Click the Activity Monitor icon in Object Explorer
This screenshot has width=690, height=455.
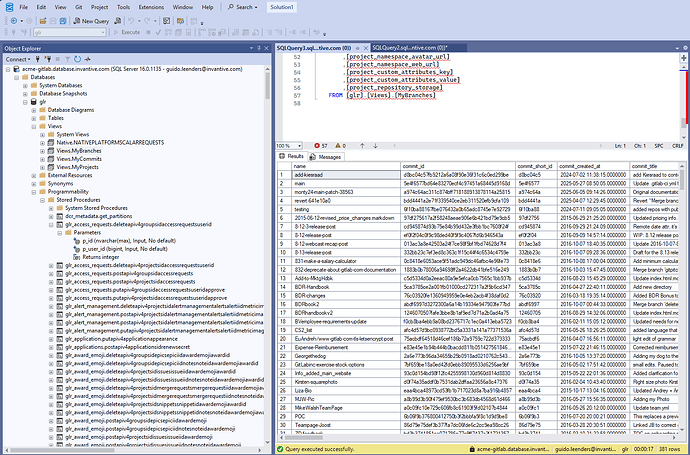88,59
